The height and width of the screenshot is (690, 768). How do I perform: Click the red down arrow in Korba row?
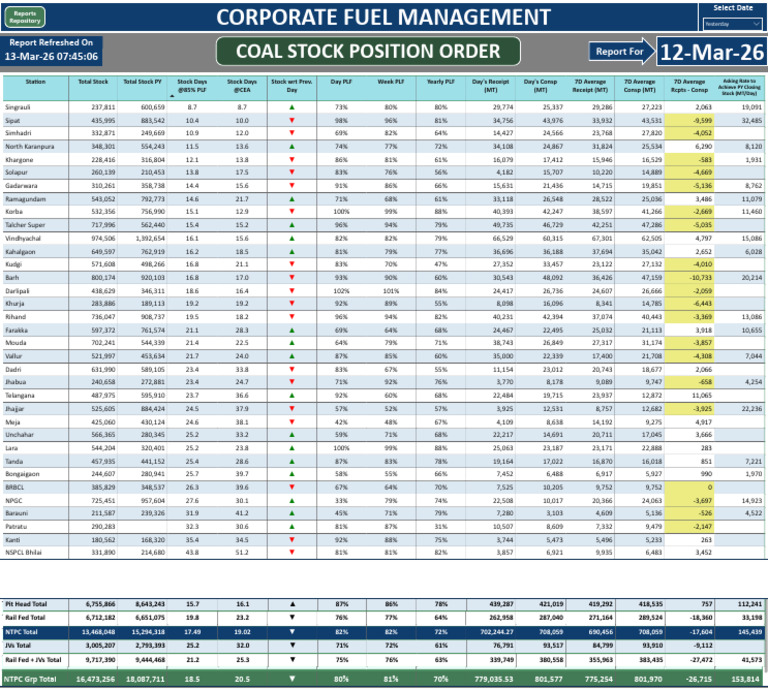click(x=292, y=212)
